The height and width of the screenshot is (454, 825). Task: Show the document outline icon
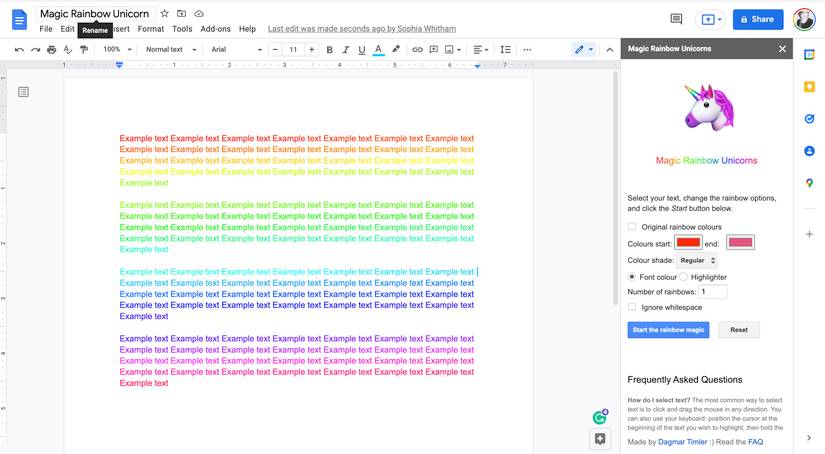click(24, 92)
